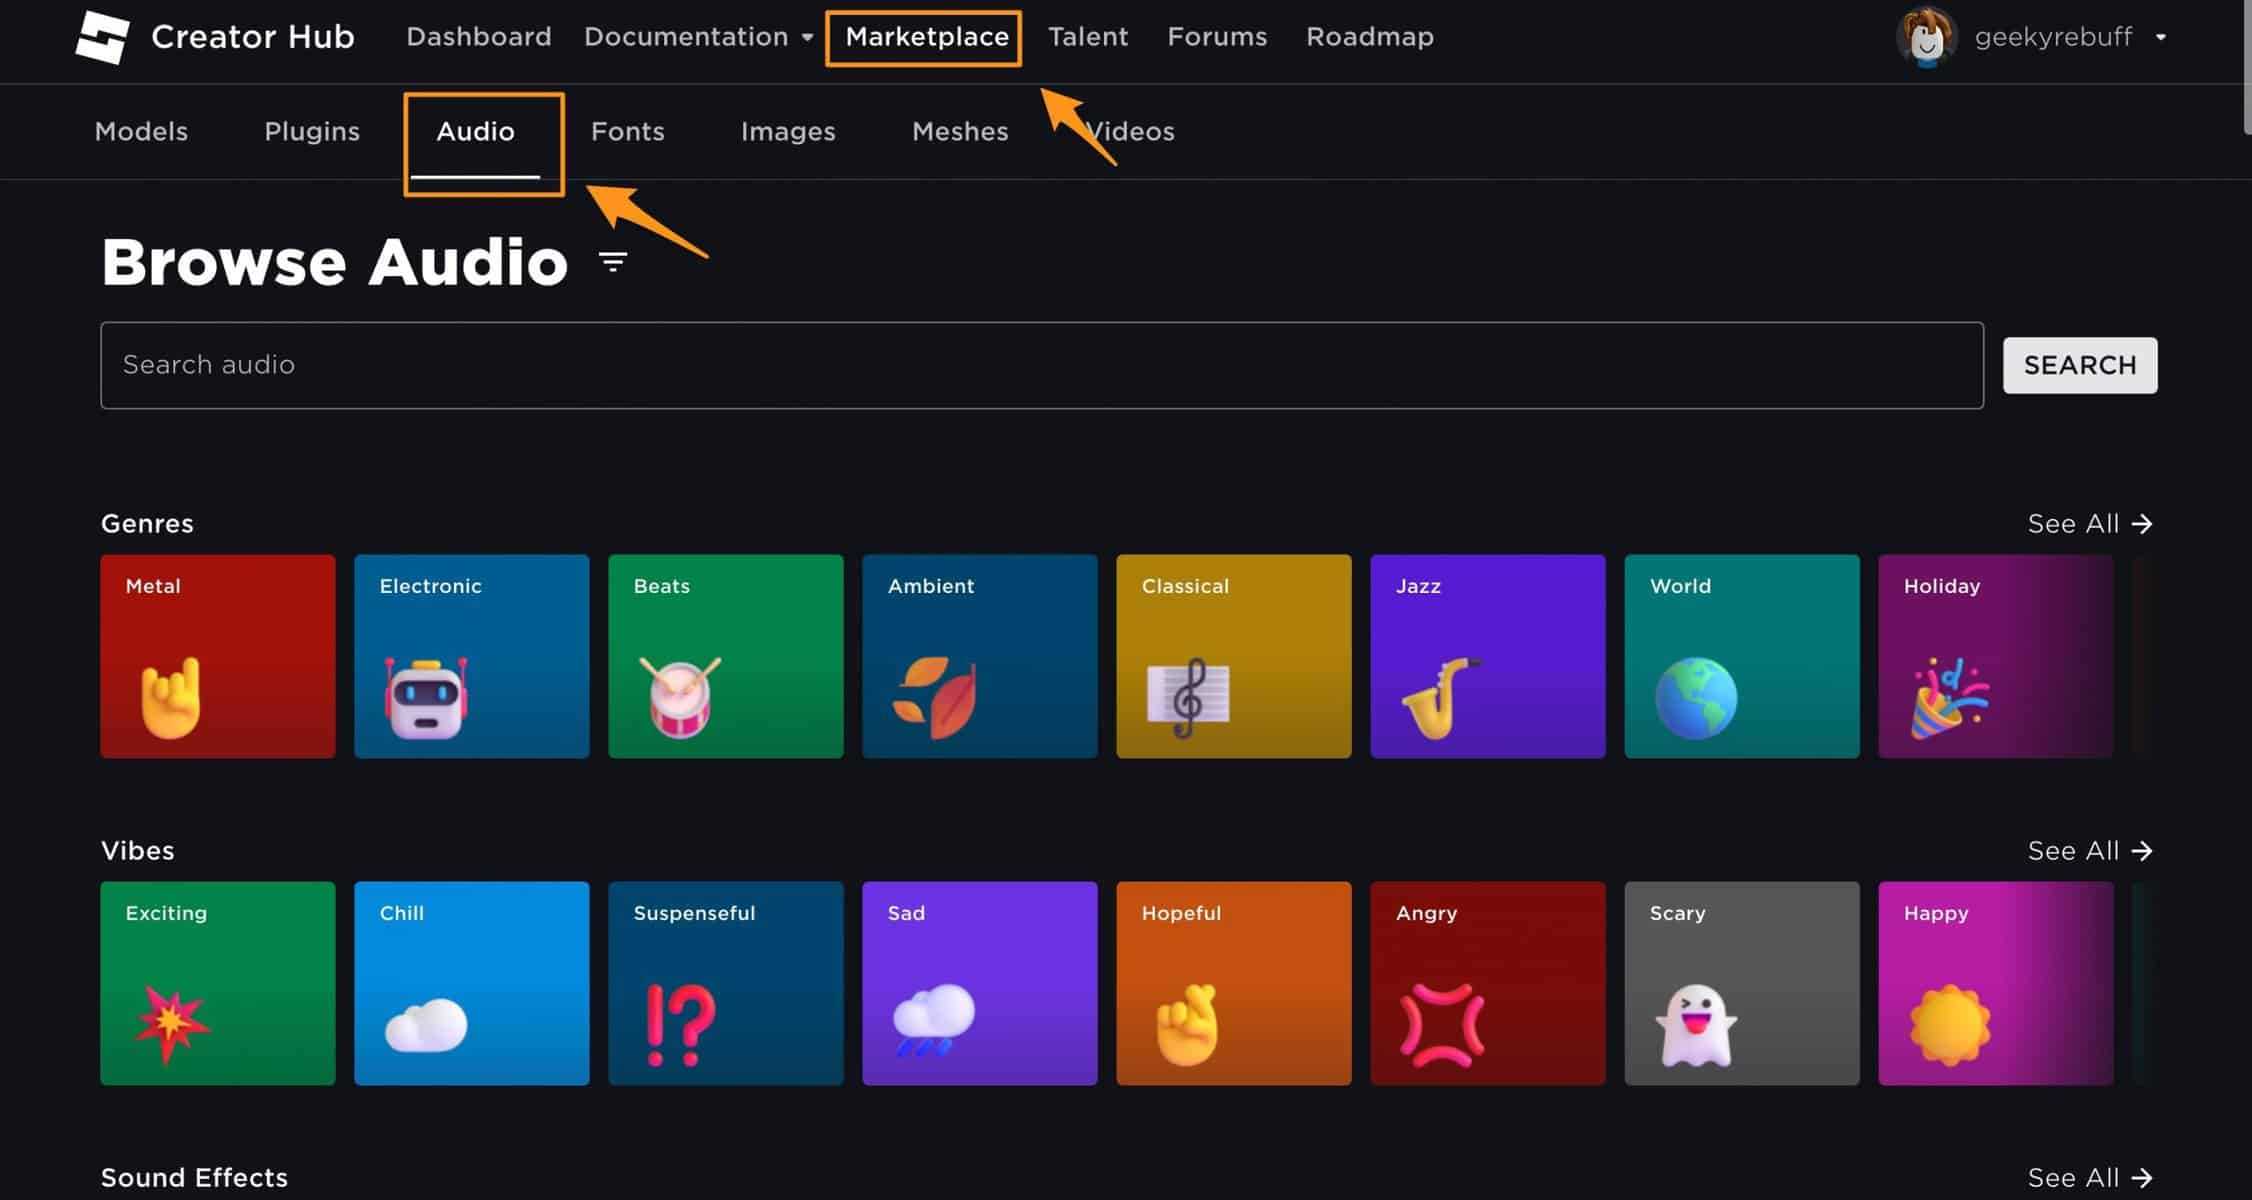
Task: Go to the Dashboard nav item
Action: pyautogui.click(x=479, y=37)
